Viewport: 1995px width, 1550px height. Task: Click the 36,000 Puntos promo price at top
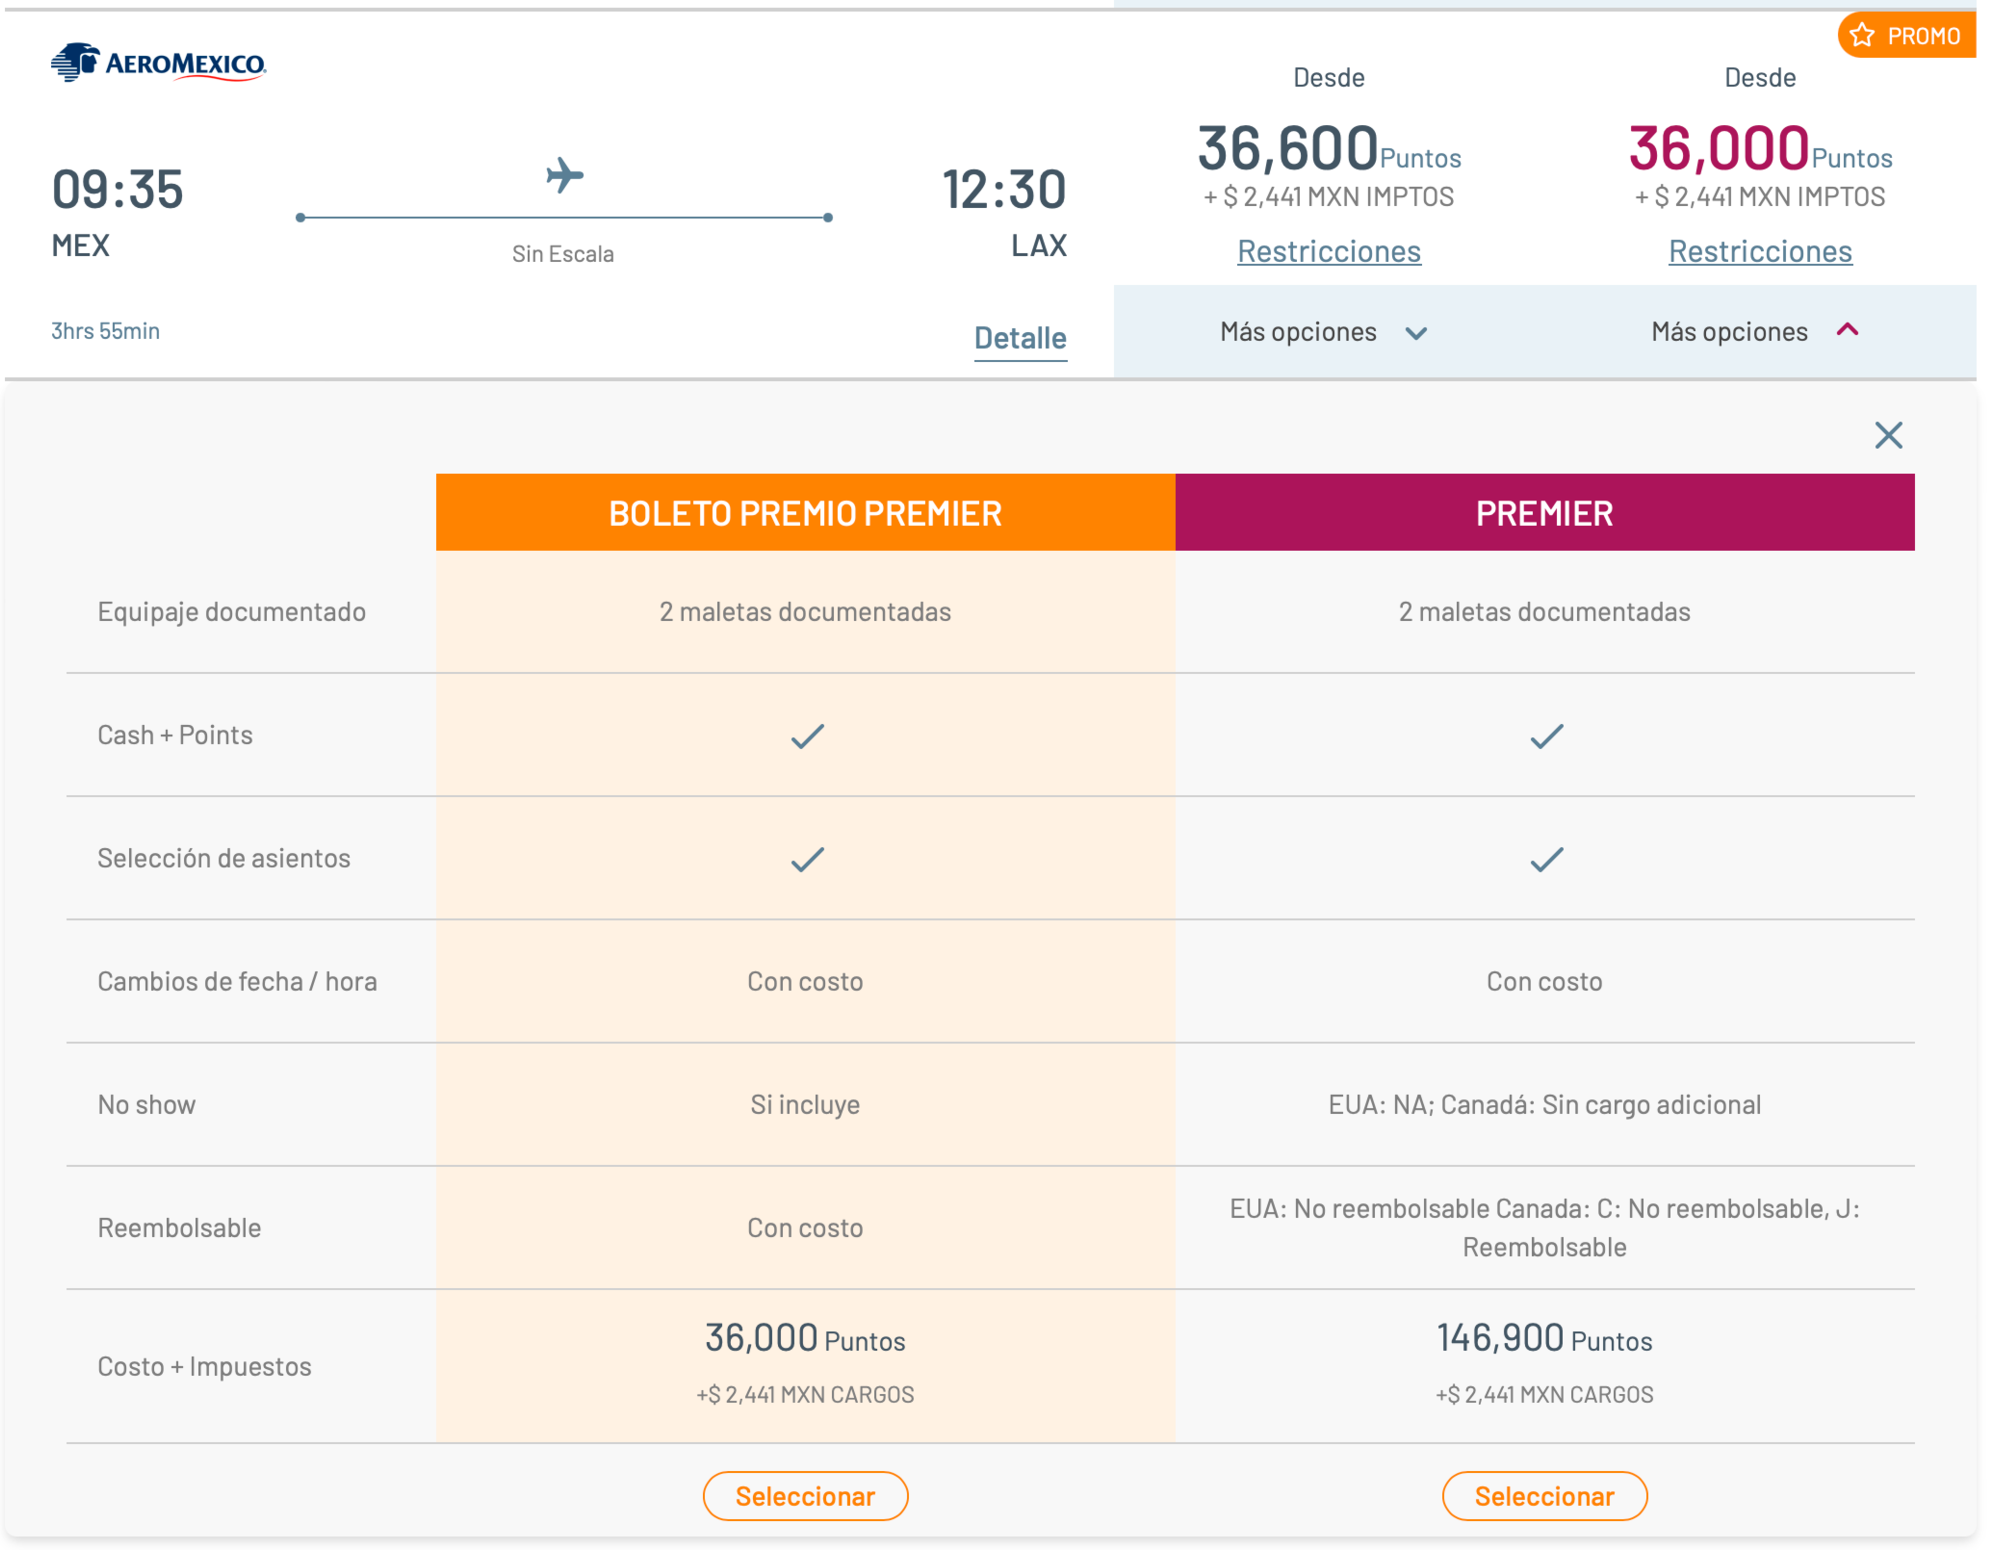pyautogui.click(x=1760, y=148)
